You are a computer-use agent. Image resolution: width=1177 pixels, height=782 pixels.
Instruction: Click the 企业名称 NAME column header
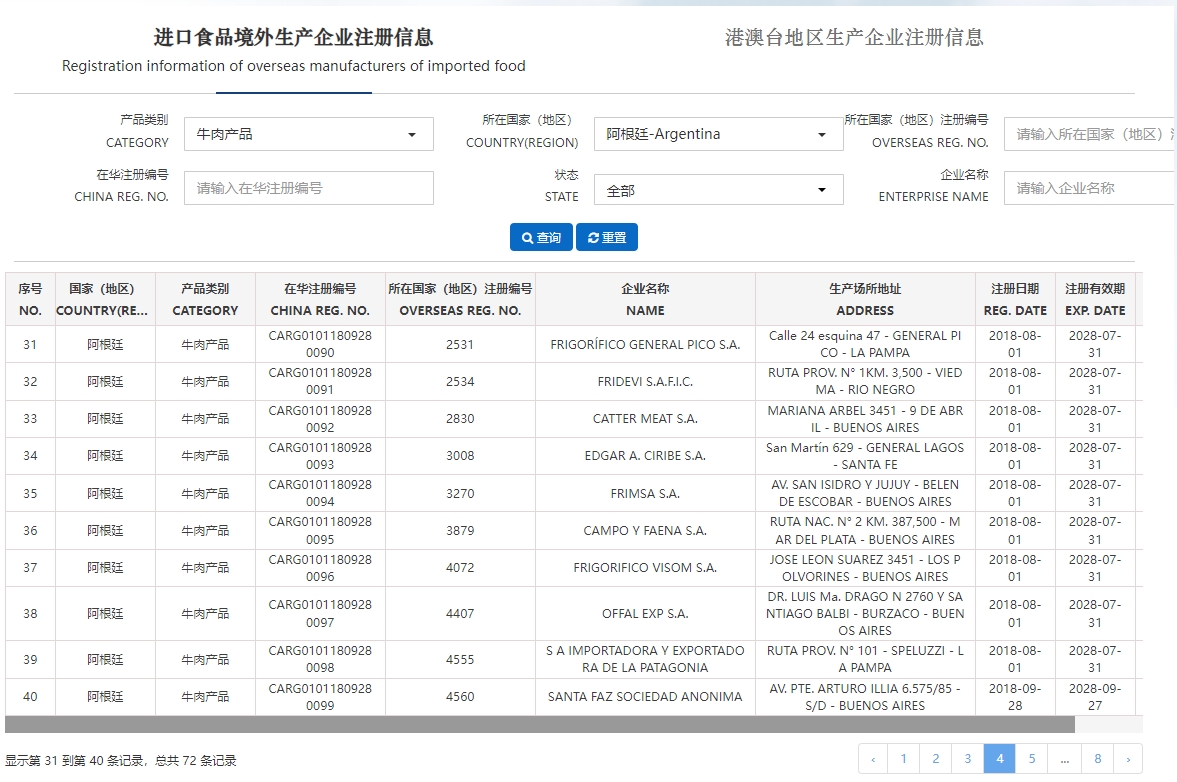click(x=645, y=299)
